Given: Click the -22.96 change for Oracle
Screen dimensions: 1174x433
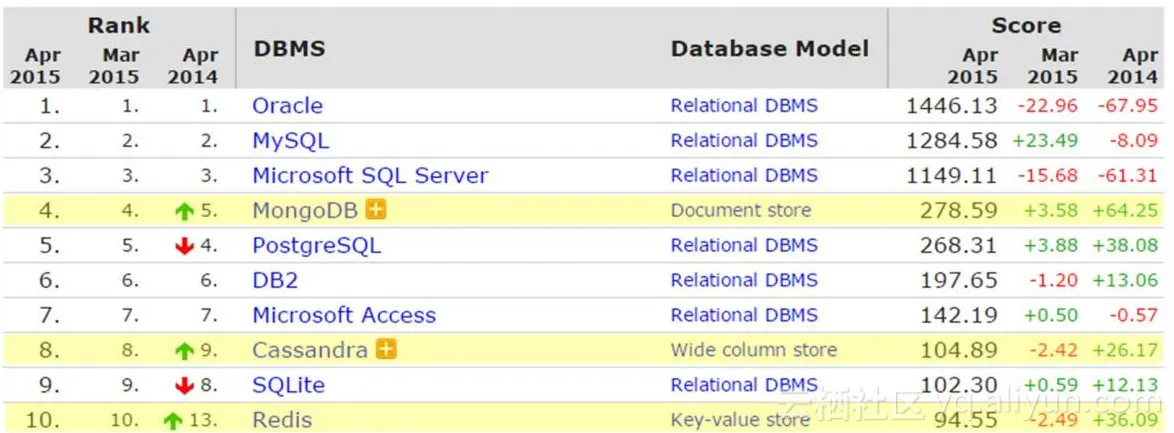Looking at the screenshot, I should point(1047,106).
